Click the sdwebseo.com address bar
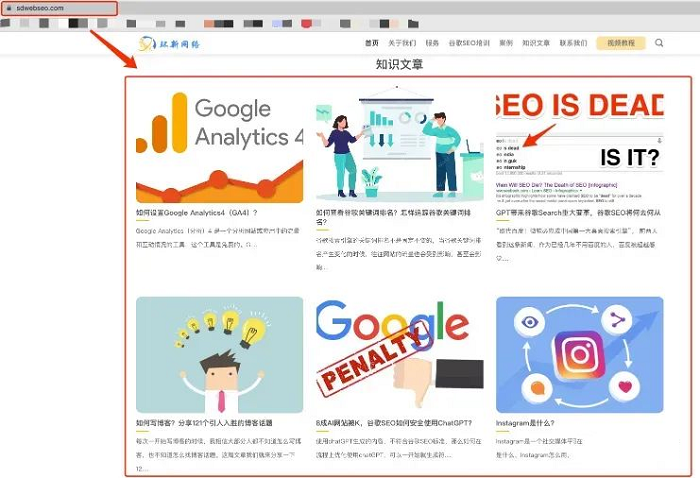 [59, 8]
